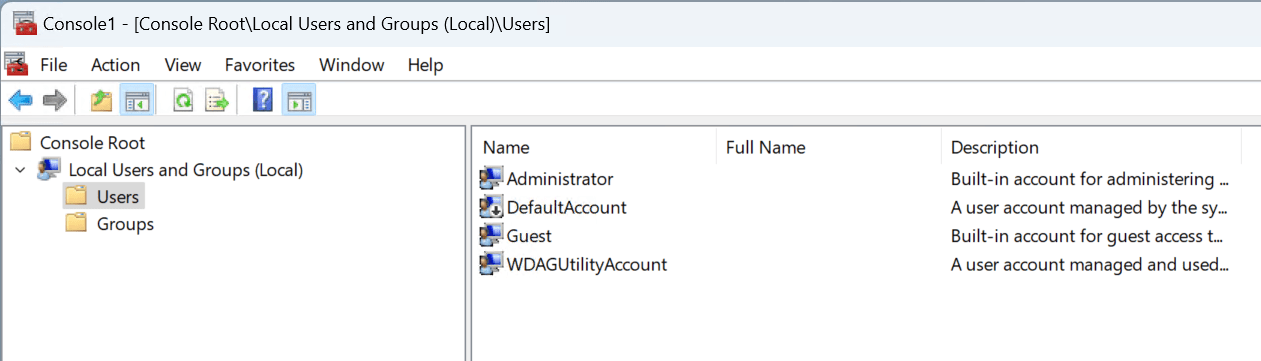Click the gray Forward arrow in toolbar

55,100
